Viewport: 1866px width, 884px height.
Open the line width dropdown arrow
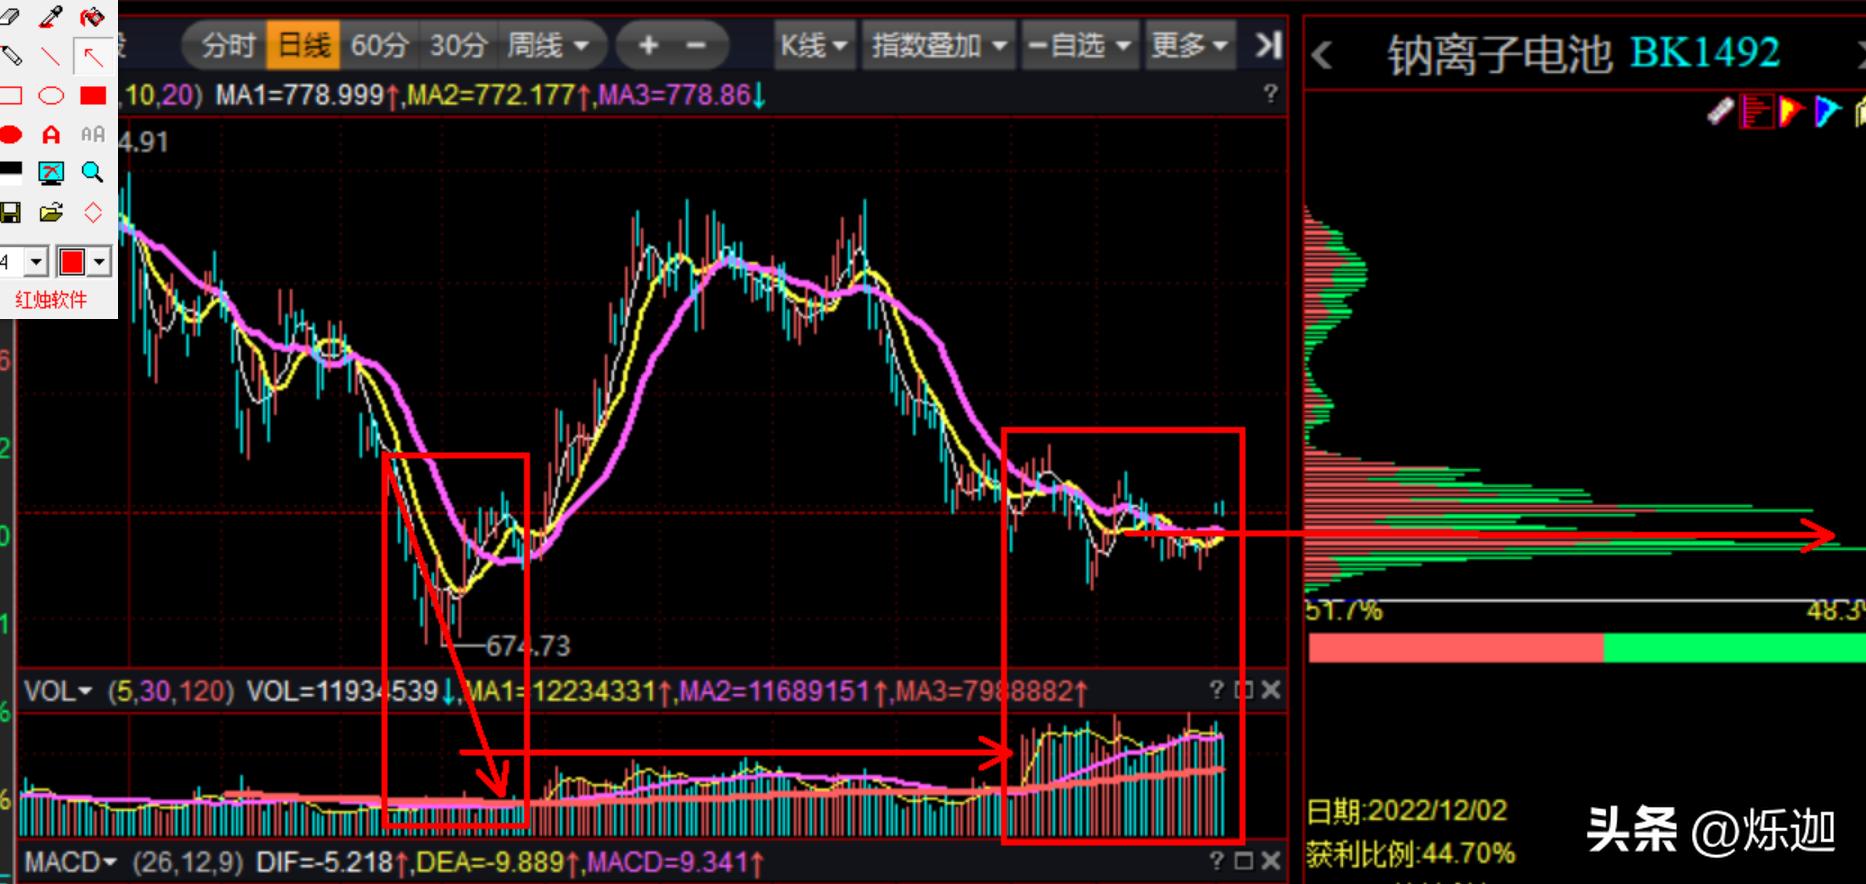click(36, 262)
